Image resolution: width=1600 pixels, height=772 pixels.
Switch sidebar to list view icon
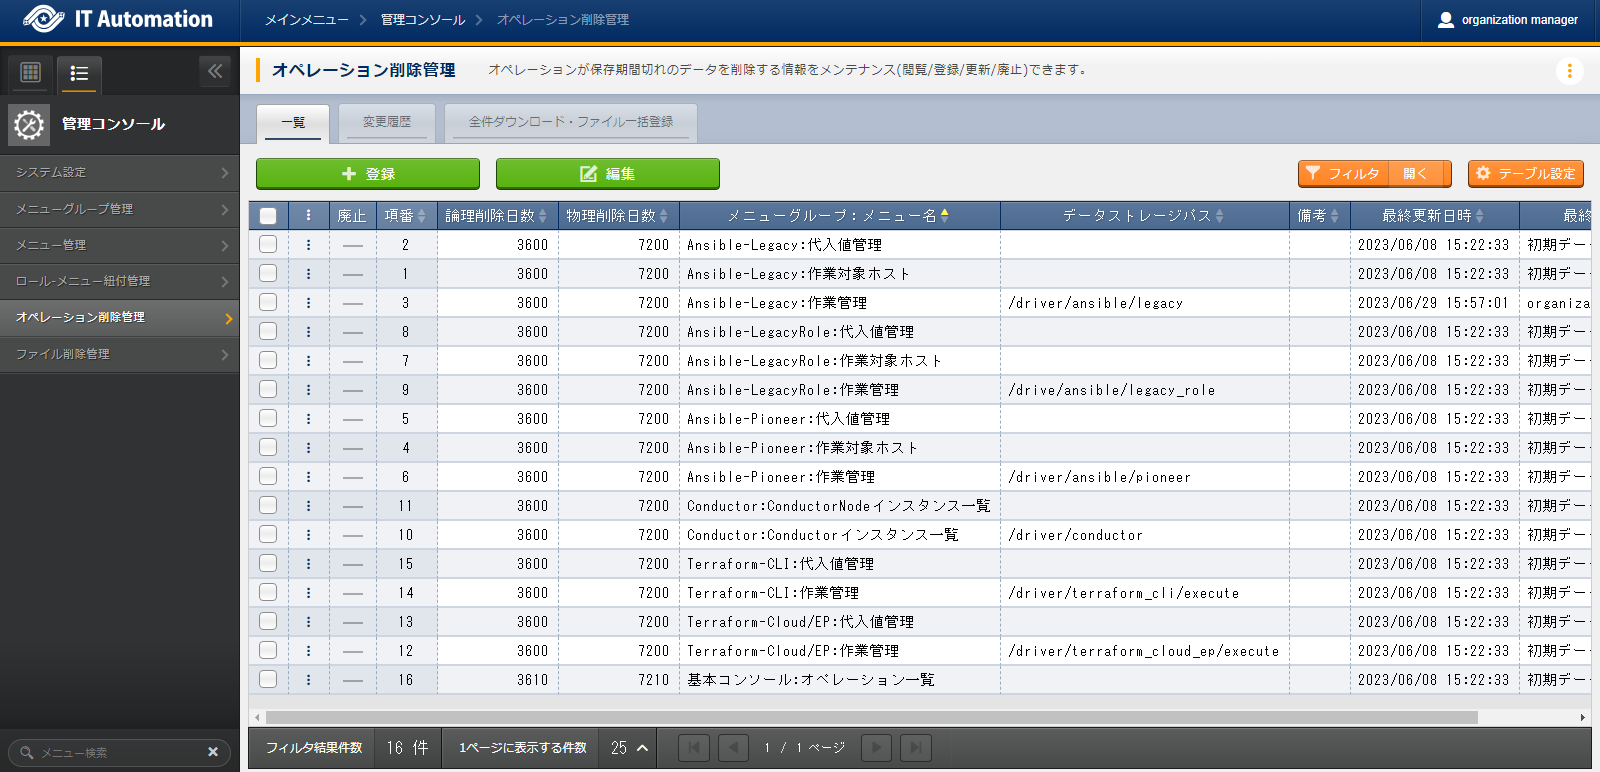click(79, 73)
